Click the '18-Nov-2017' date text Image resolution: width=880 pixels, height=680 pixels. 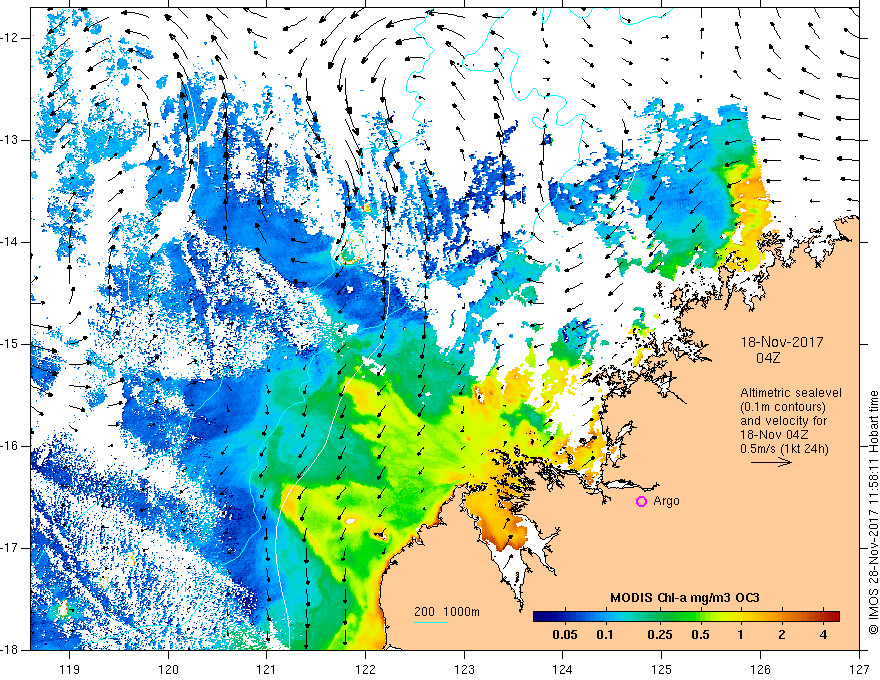(x=782, y=342)
